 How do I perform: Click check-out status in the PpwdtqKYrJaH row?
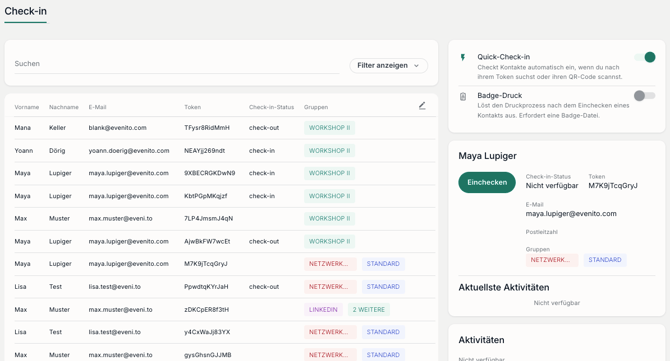click(264, 287)
